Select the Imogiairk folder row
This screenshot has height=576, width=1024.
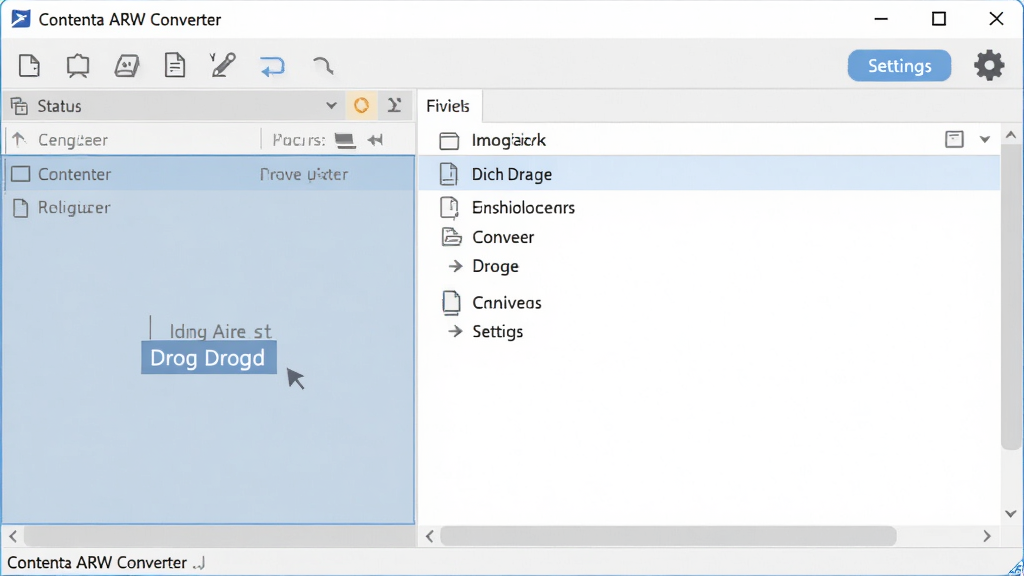[x=709, y=140]
